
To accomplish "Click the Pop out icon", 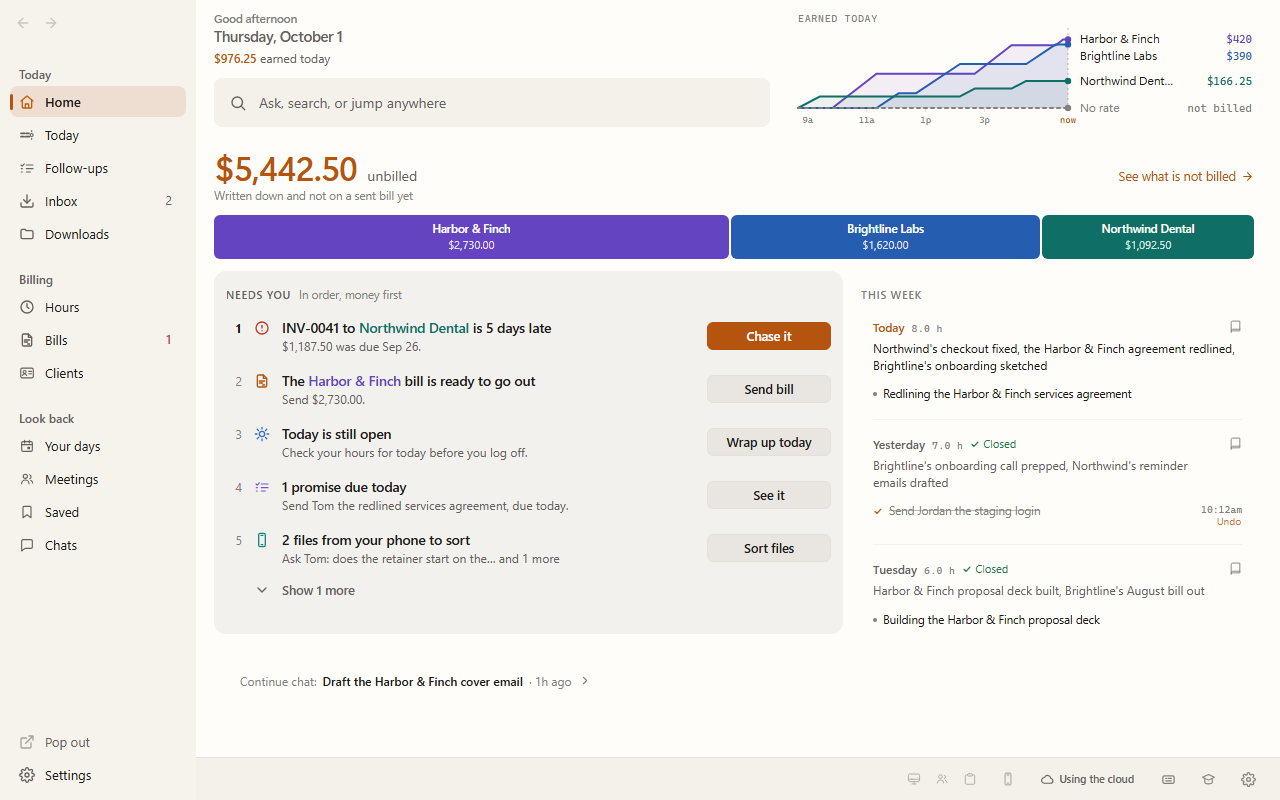I will pos(27,742).
